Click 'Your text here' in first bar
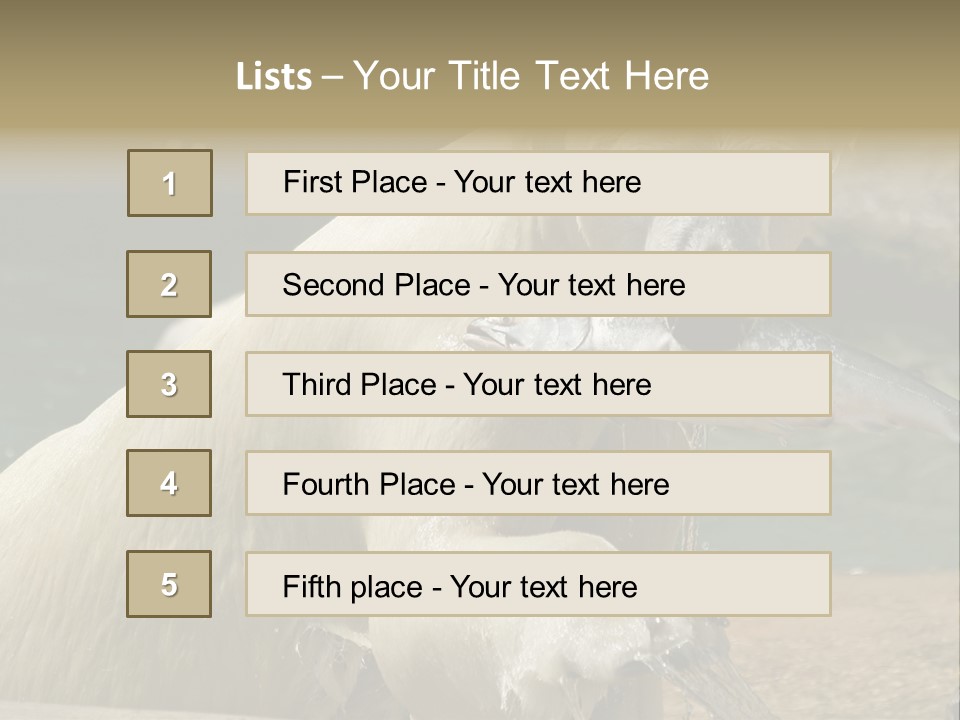 [x=547, y=182]
